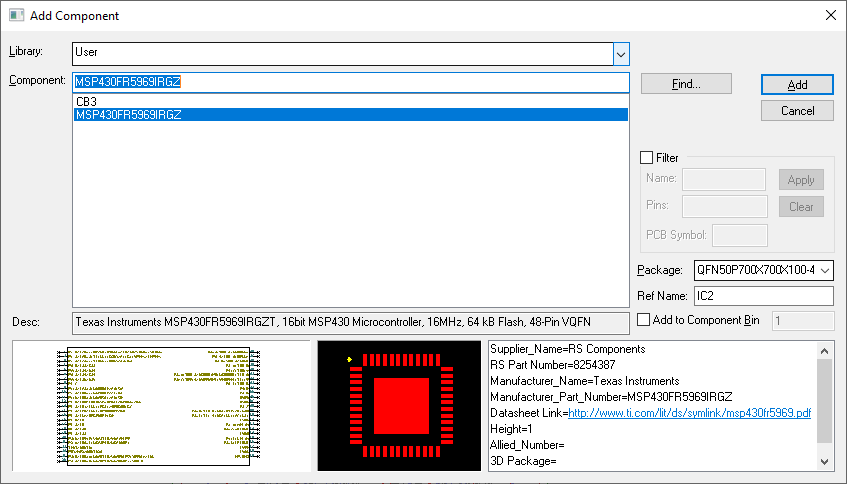The height and width of the screenshot is (484, 847).
Task: Select the Manufacturer_Name=Texas Instruments line
Action: 584,381
